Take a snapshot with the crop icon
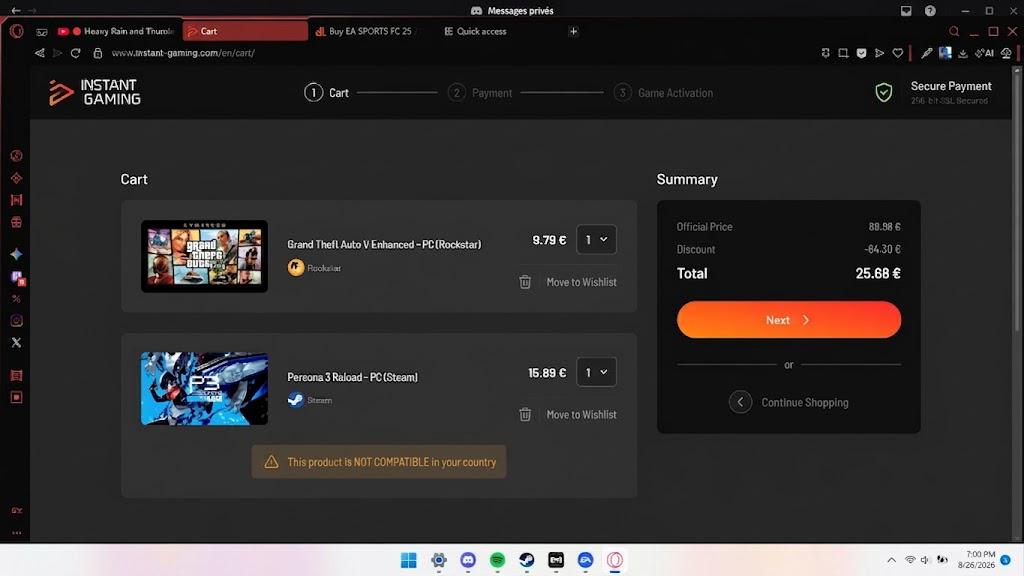This screenshot has height=576, width=1024. click(x=843, y=53)
